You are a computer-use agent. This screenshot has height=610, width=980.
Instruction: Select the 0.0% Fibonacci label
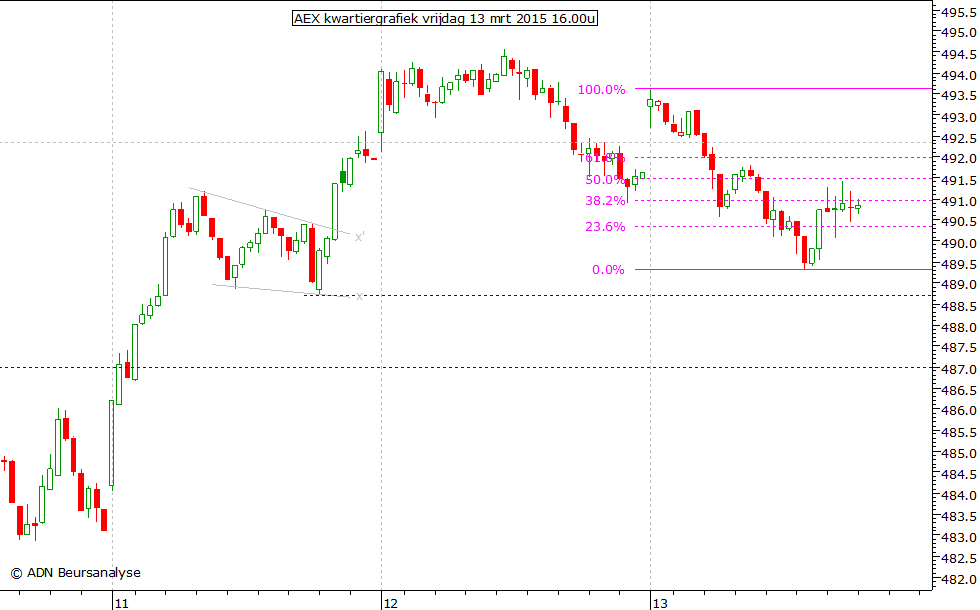tap(608, 270)
